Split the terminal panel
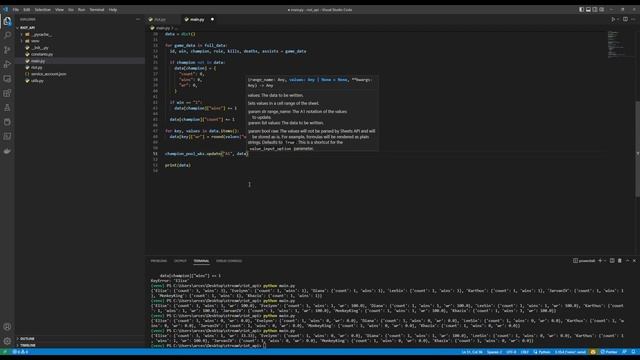Screen dimensions: 640x360 [x=612, y=260]
